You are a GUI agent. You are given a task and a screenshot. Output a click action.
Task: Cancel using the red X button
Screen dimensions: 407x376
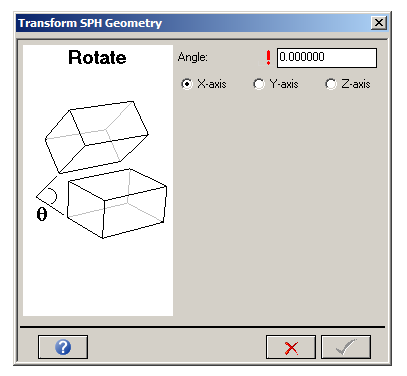[291, 347]
